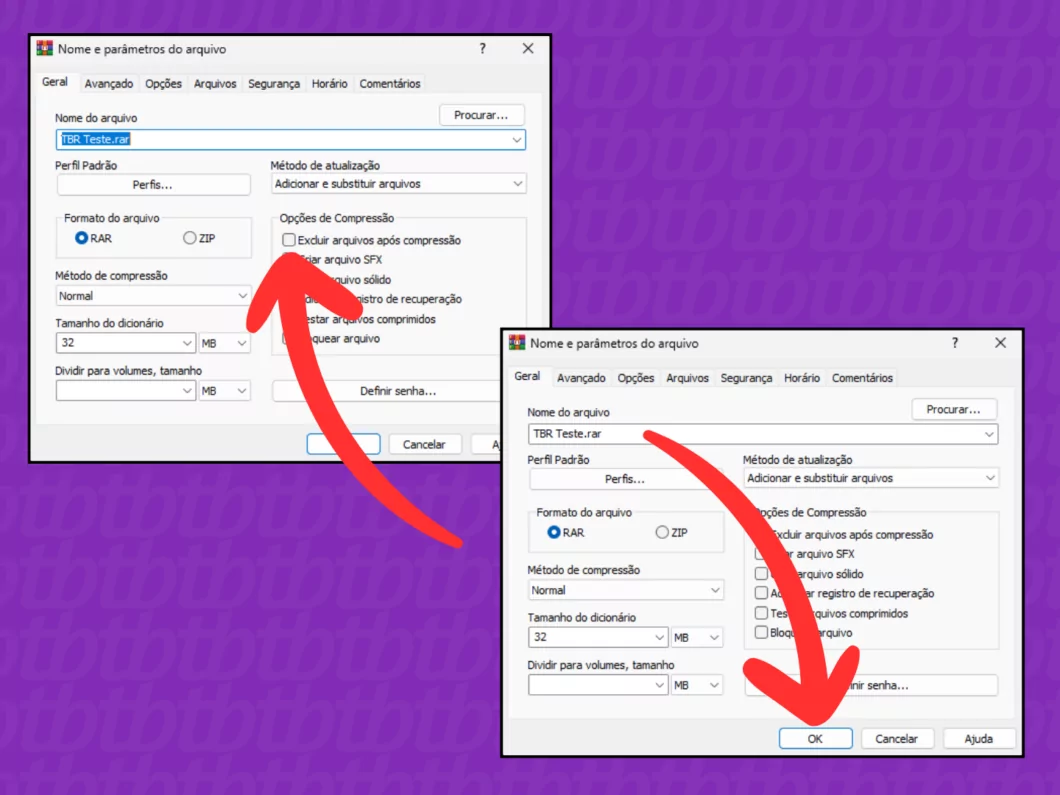Select RAR format in the back dialog
1060x795 pixels.
point(81,238)
